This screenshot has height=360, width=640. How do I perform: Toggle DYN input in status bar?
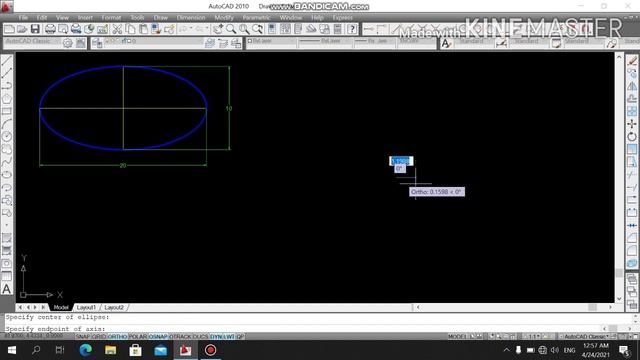pyautogui.click(x=216, y=337)
